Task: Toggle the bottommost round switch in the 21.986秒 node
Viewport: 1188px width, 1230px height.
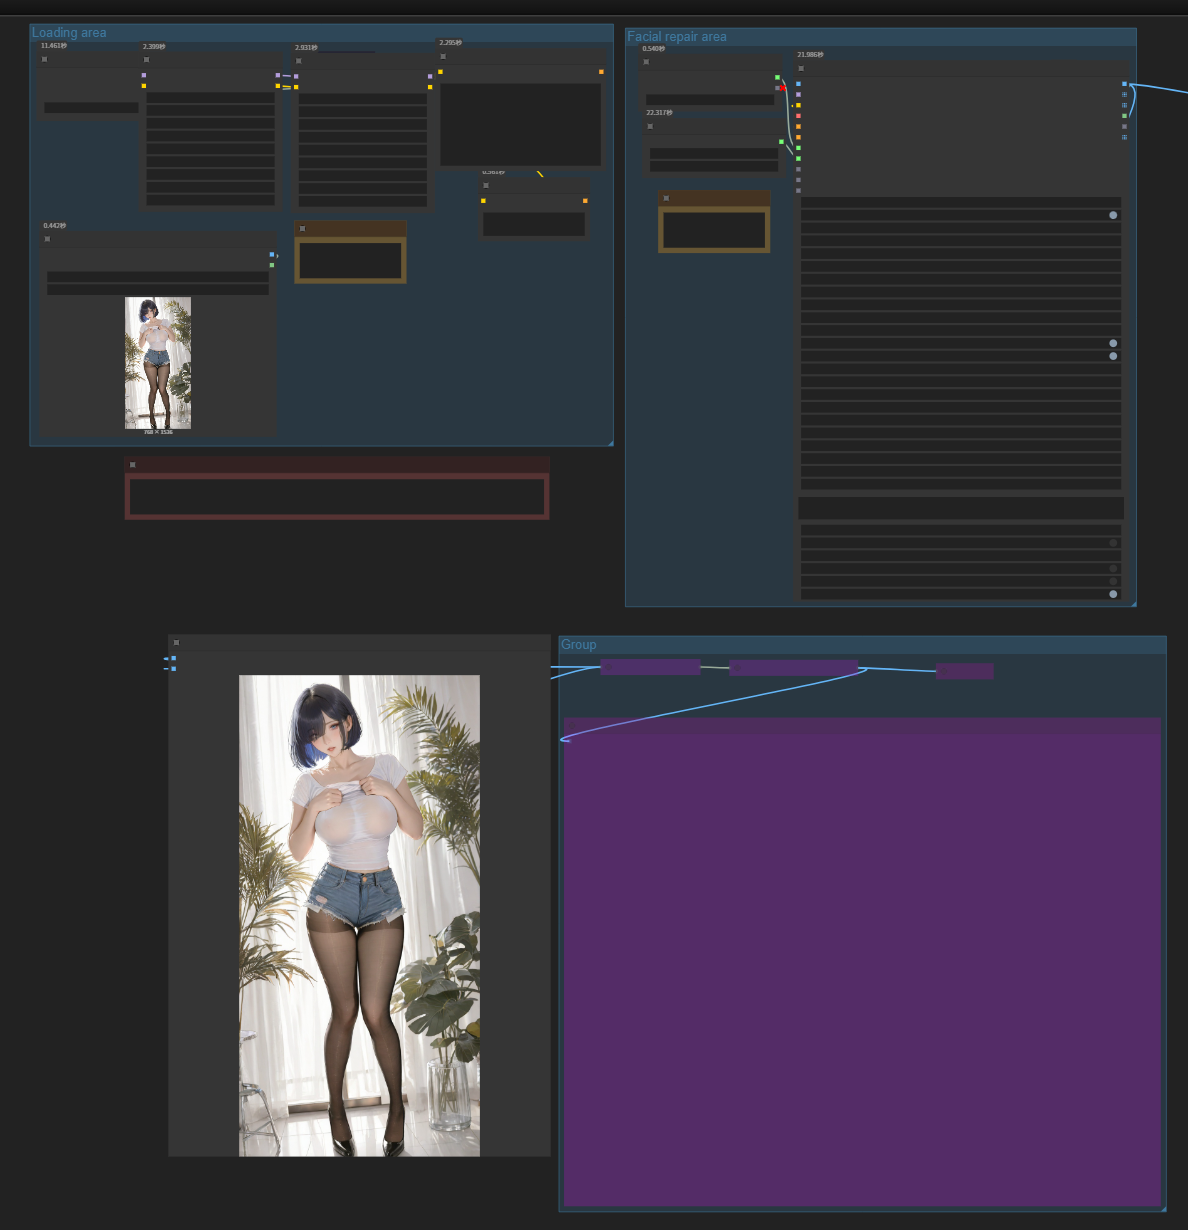Action: pos(1113,594)
